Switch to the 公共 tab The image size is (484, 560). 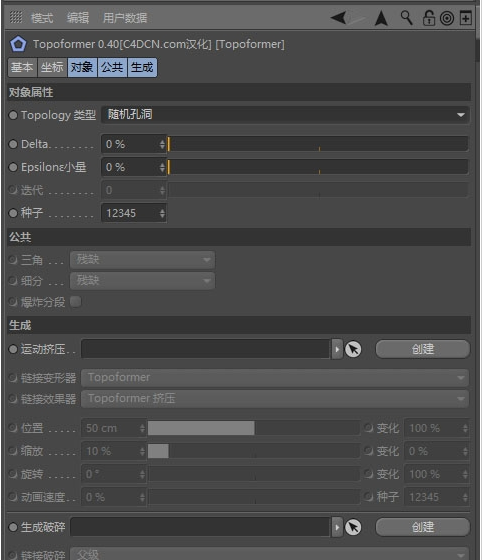pos(112,67)
